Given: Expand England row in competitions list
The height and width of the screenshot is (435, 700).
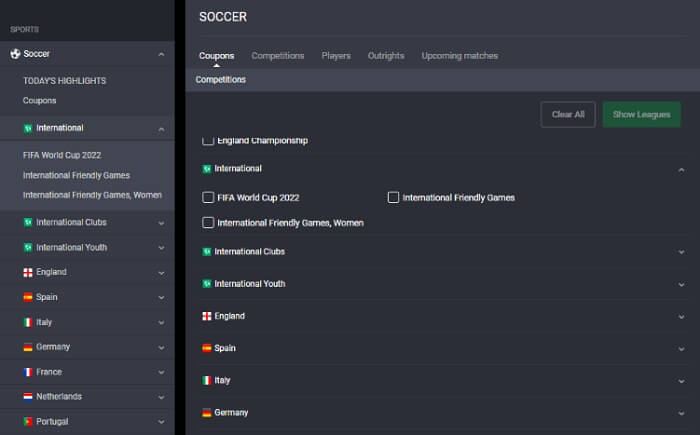Looking at the screenshot, I should (x=681, y=317).
